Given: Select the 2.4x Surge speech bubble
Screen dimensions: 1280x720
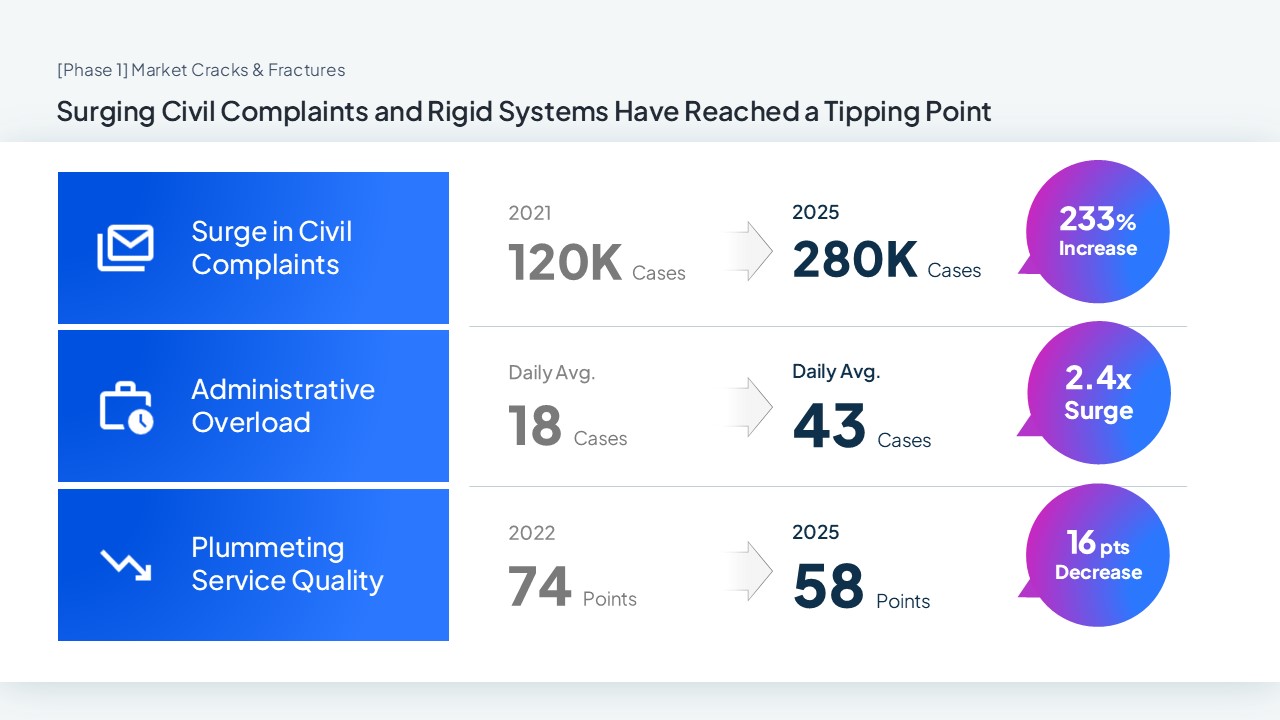Looking at the screenshot, I should tap(1098, 393).
